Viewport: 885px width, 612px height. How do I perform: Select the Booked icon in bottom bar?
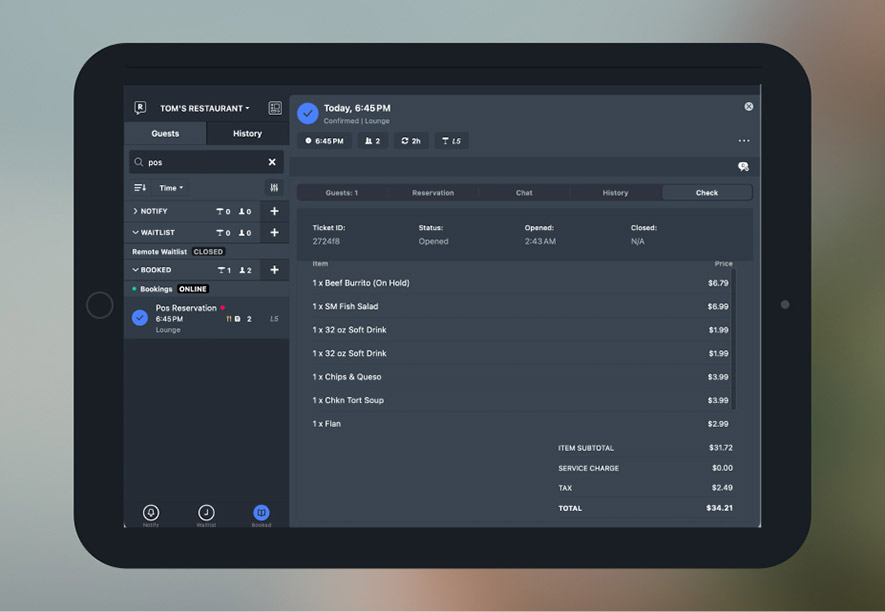[261, 515]
